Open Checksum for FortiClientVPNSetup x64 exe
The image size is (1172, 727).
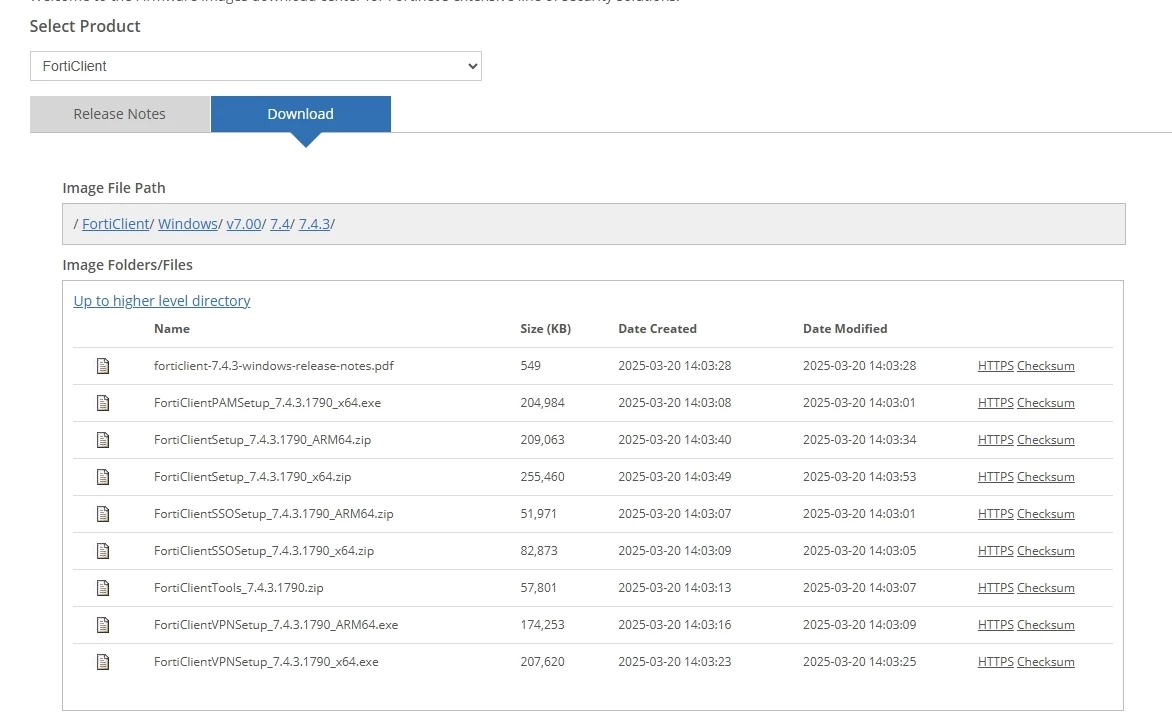click(1046, 661)
